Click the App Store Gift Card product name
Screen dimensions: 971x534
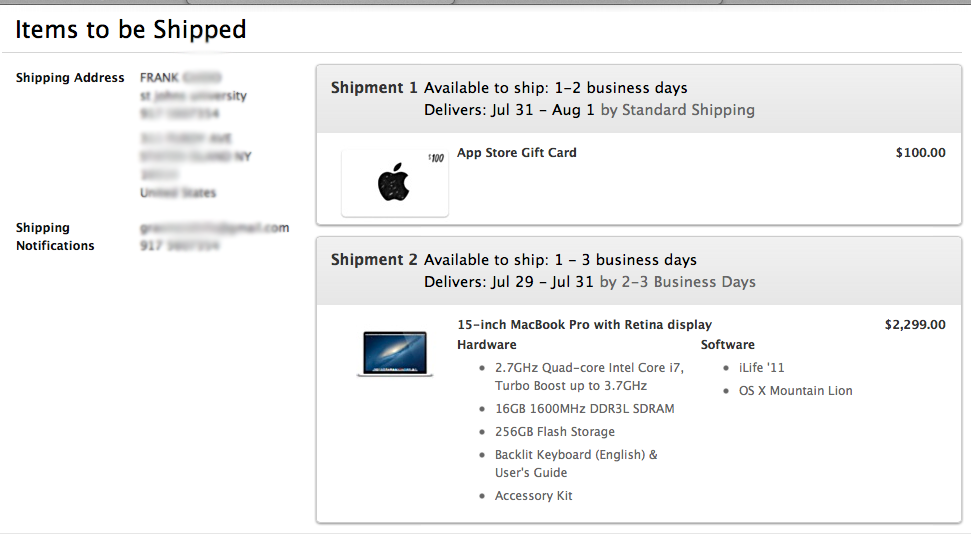pyautogui.click(x=516, y=153)
